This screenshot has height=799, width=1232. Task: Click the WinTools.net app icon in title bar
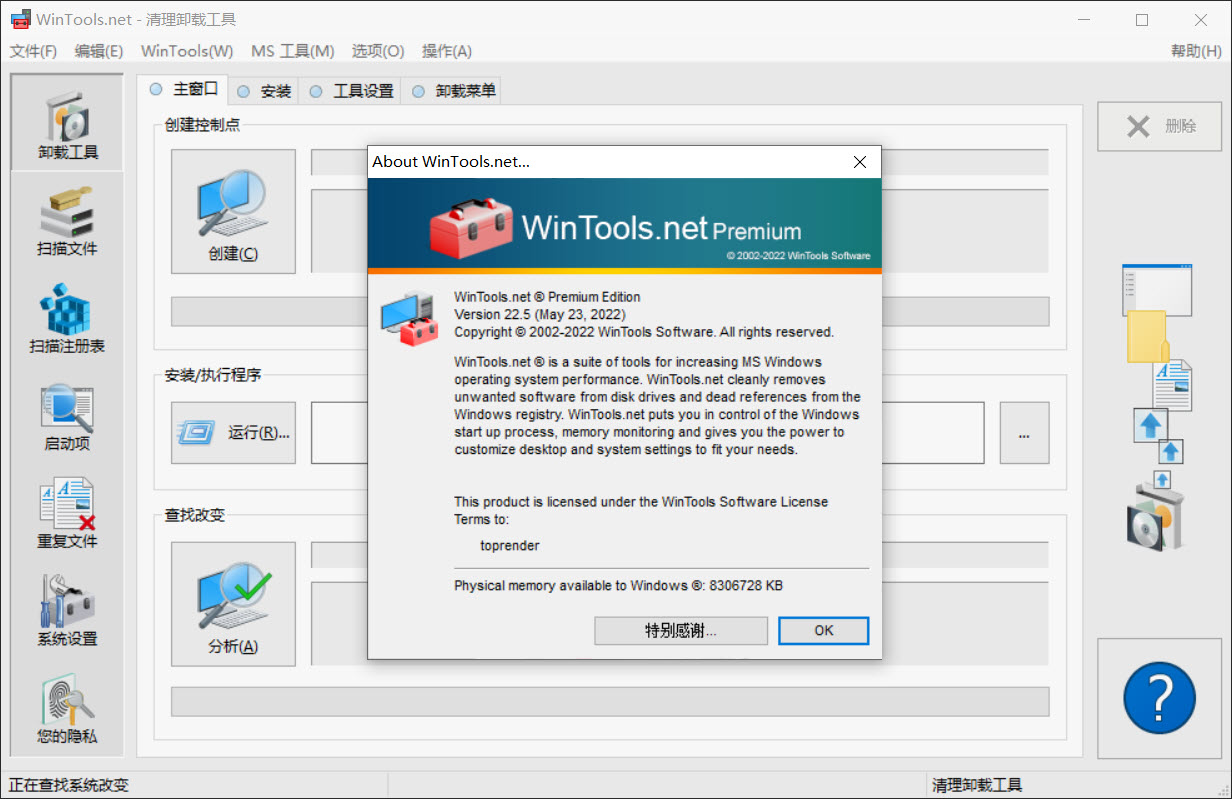(x=19, y=19)
